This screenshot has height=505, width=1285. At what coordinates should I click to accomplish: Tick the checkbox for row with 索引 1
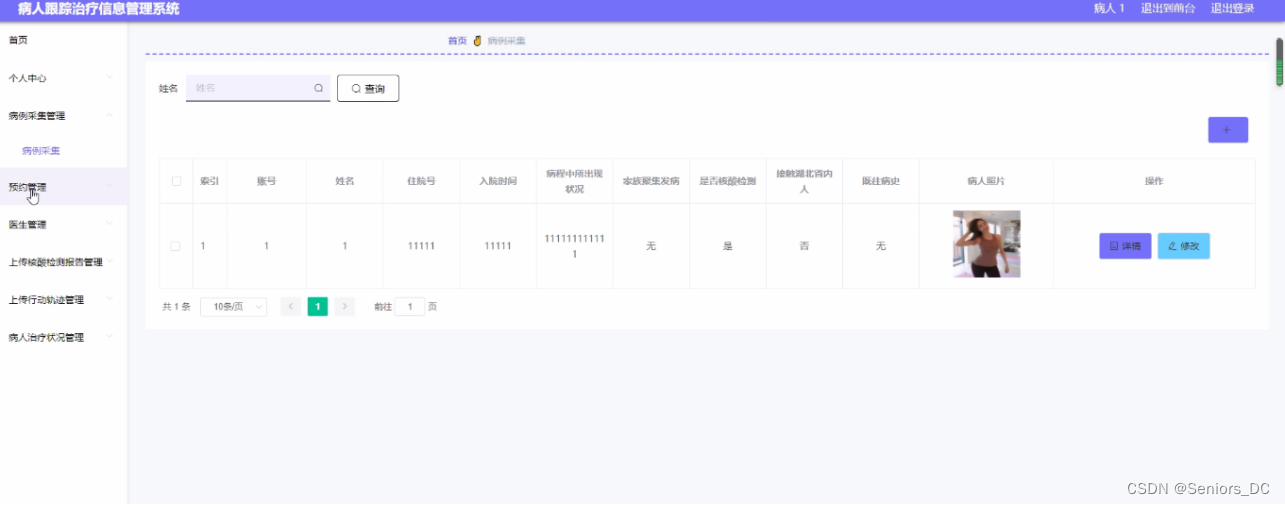(x=176, y=246)
